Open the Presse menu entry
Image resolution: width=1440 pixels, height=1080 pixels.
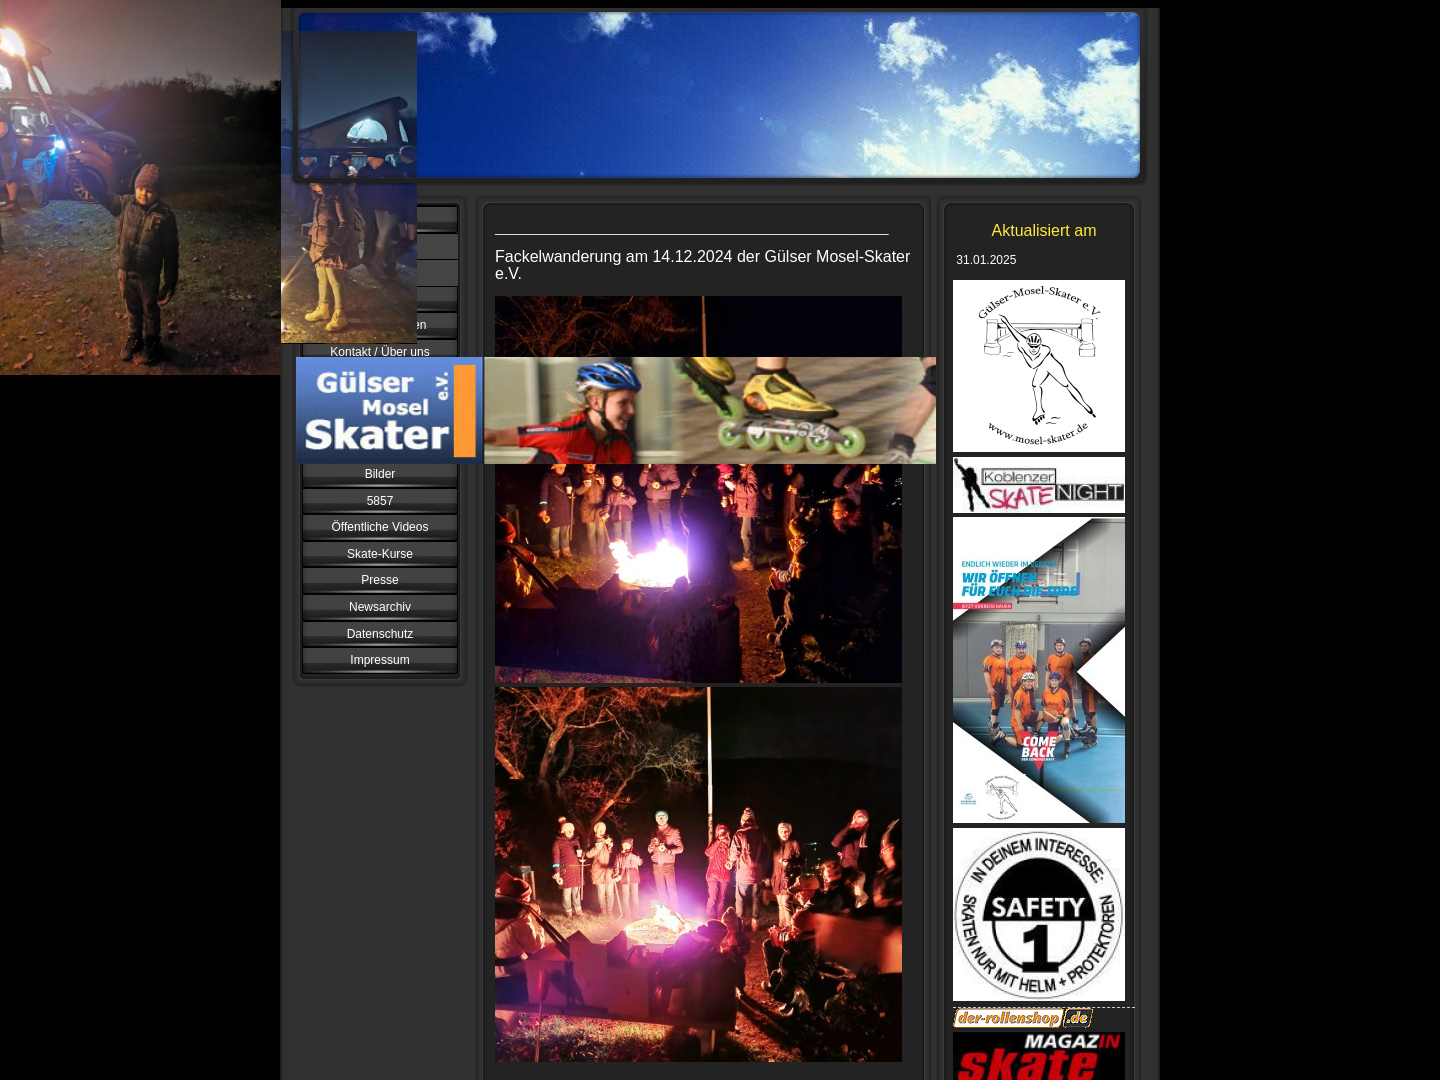(380, 580)
